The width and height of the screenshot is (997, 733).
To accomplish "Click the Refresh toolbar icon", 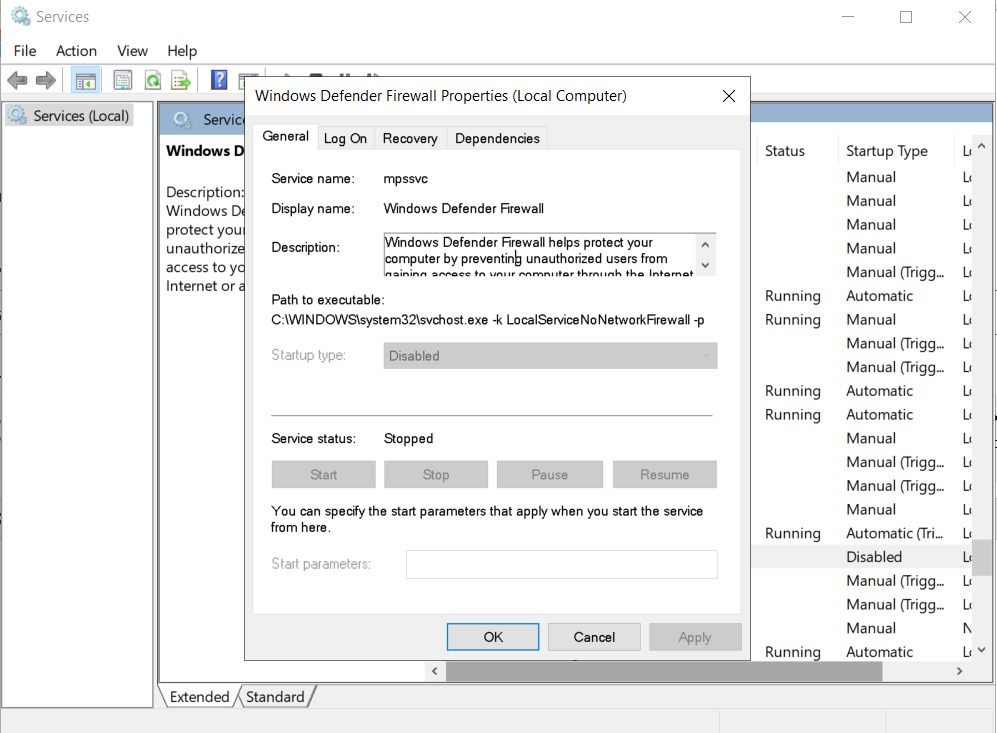I will tap(153, 81).
